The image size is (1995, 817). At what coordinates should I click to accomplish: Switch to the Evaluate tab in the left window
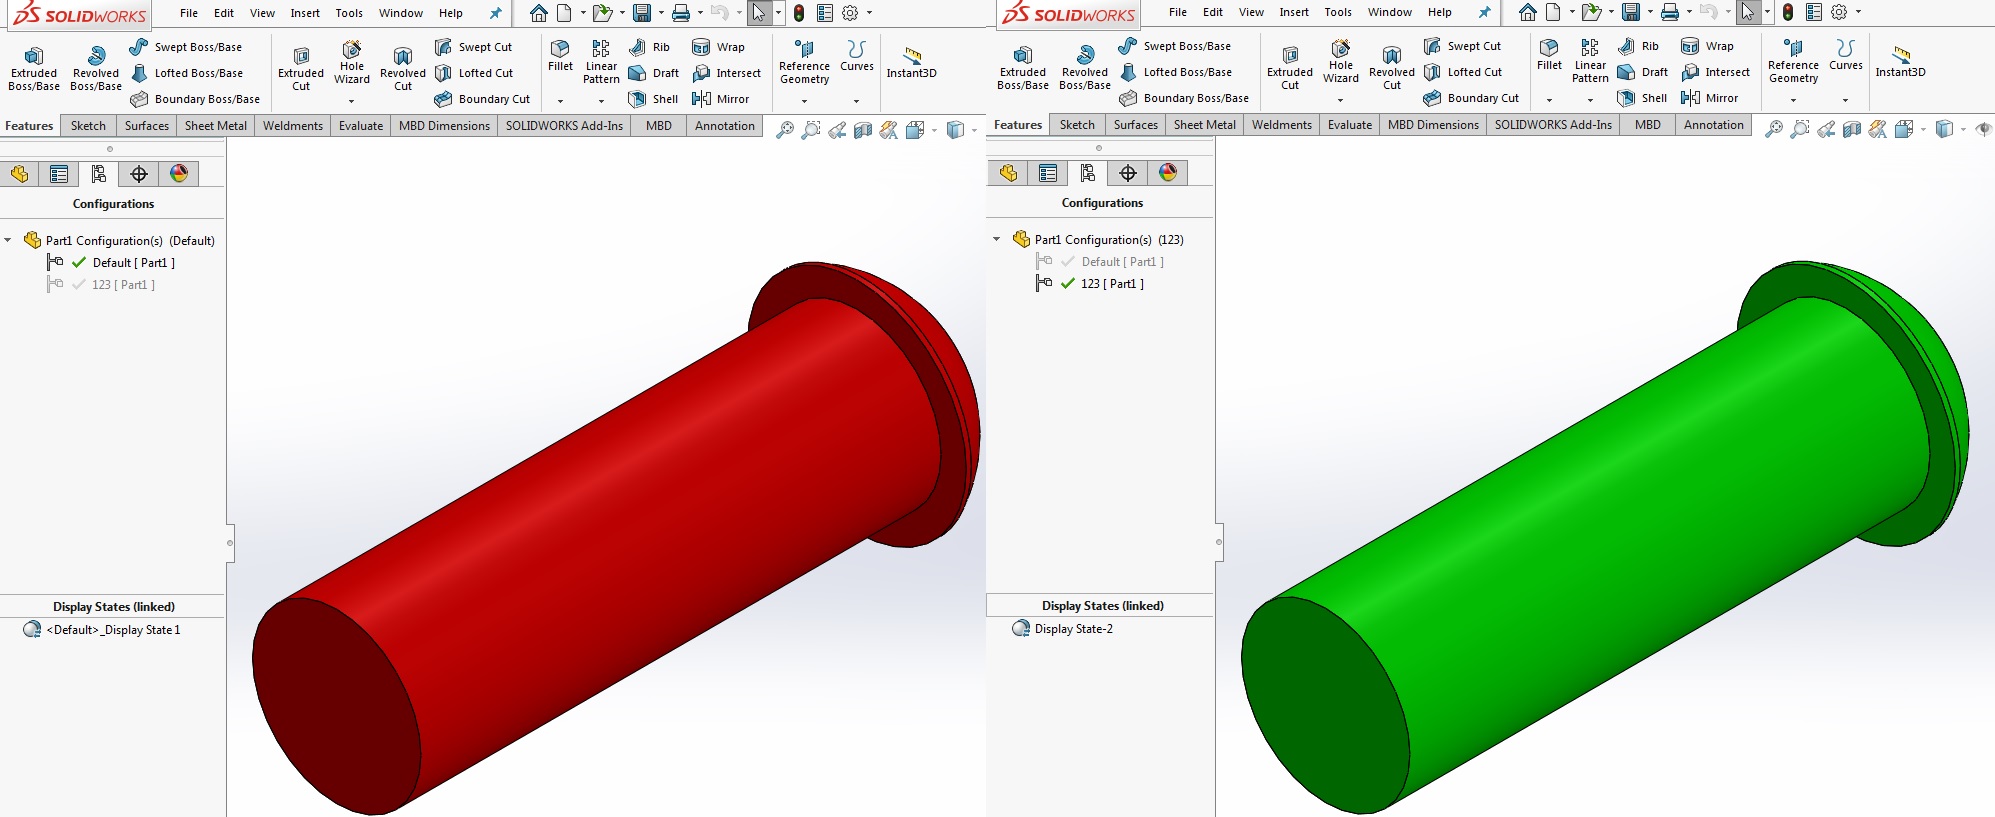pyautogui.click(x=360, y=126)
